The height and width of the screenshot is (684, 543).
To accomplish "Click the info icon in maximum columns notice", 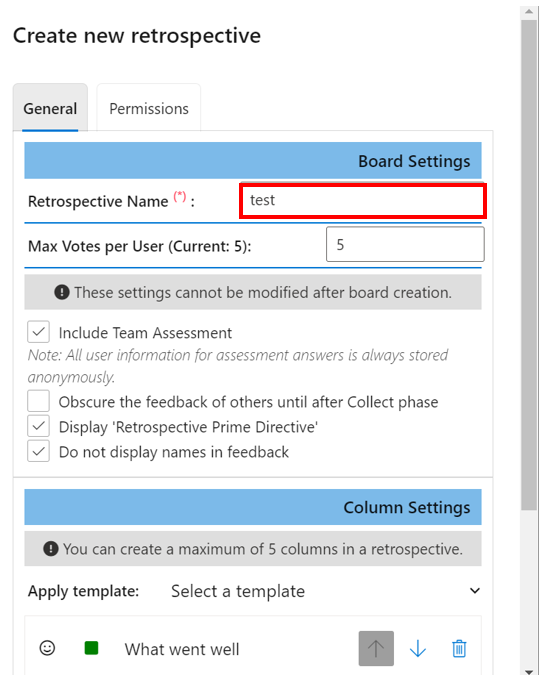I will click(x=51, y=548).
